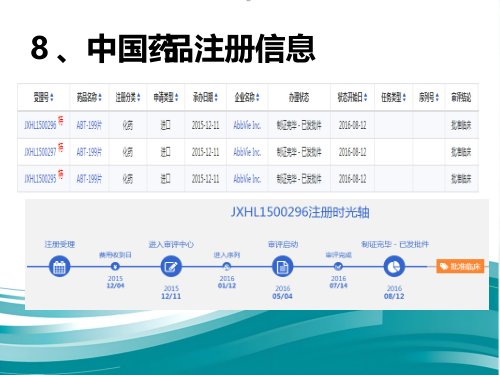This screenshot has width=500, height=375.
Task: Click 2015-12-11 in the JXHL1500296 row
Action: pyautogui.click(x=205, y=125)
